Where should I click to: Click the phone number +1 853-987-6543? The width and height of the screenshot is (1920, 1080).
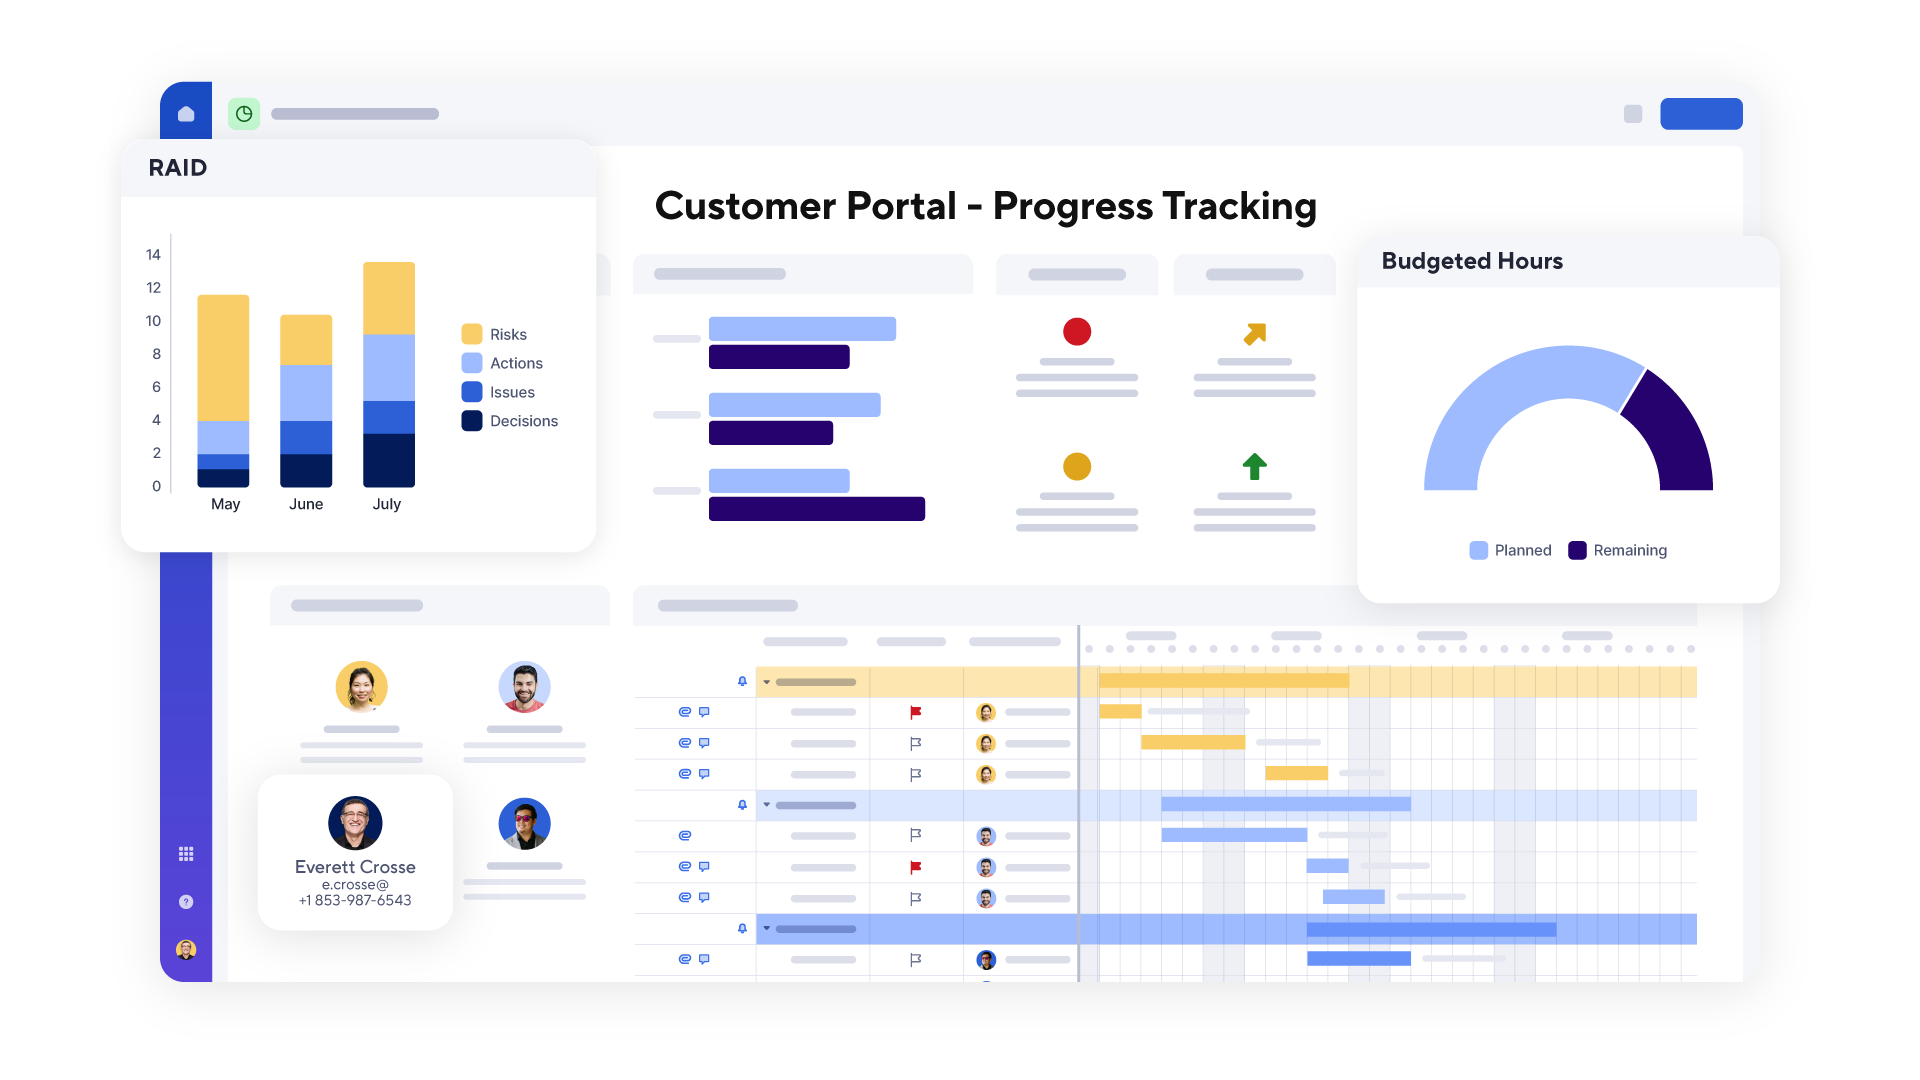coord(355,900)
